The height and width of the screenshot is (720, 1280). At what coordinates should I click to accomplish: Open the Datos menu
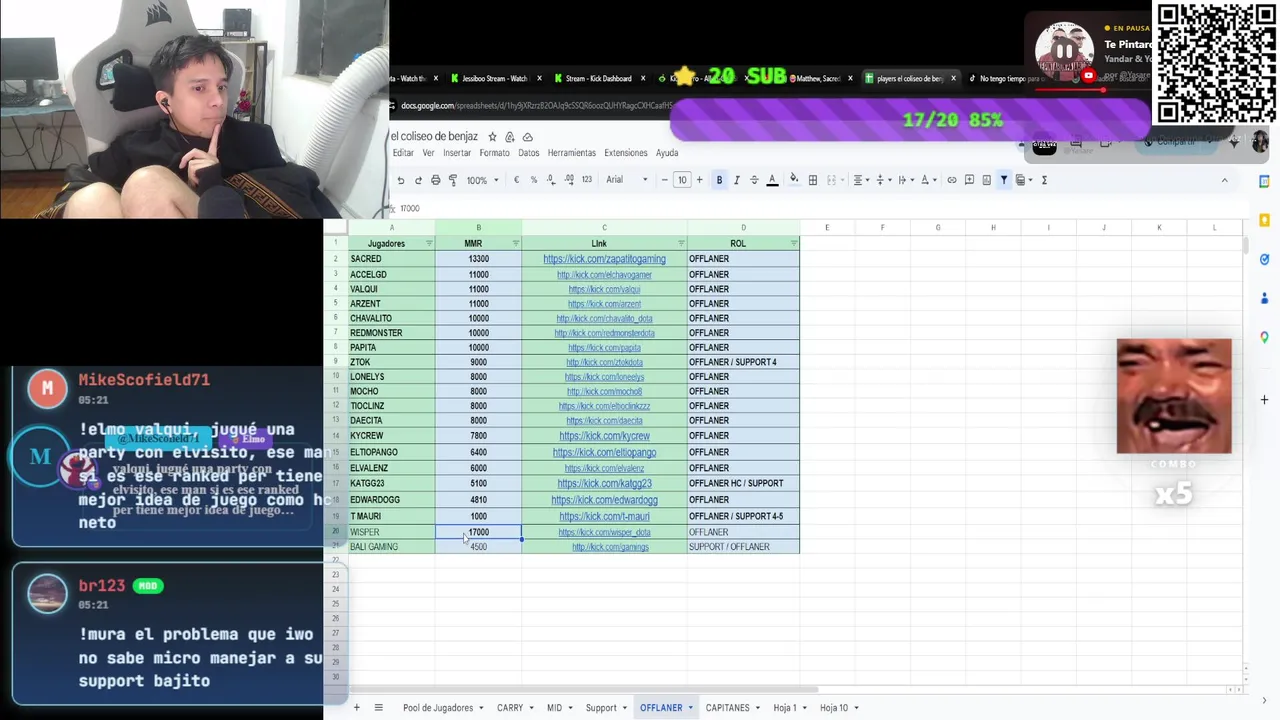[x=529, y=153]
